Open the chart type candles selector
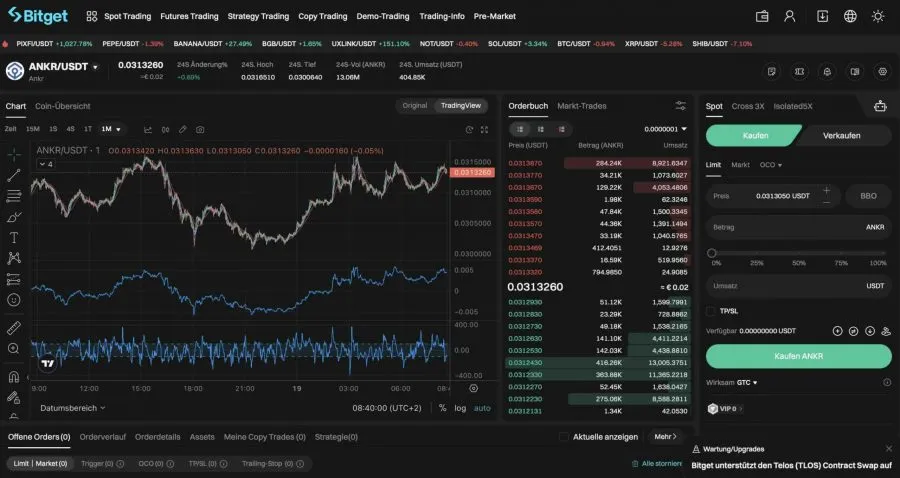Screen dimensions: 900x478 (x=165, y=130)
